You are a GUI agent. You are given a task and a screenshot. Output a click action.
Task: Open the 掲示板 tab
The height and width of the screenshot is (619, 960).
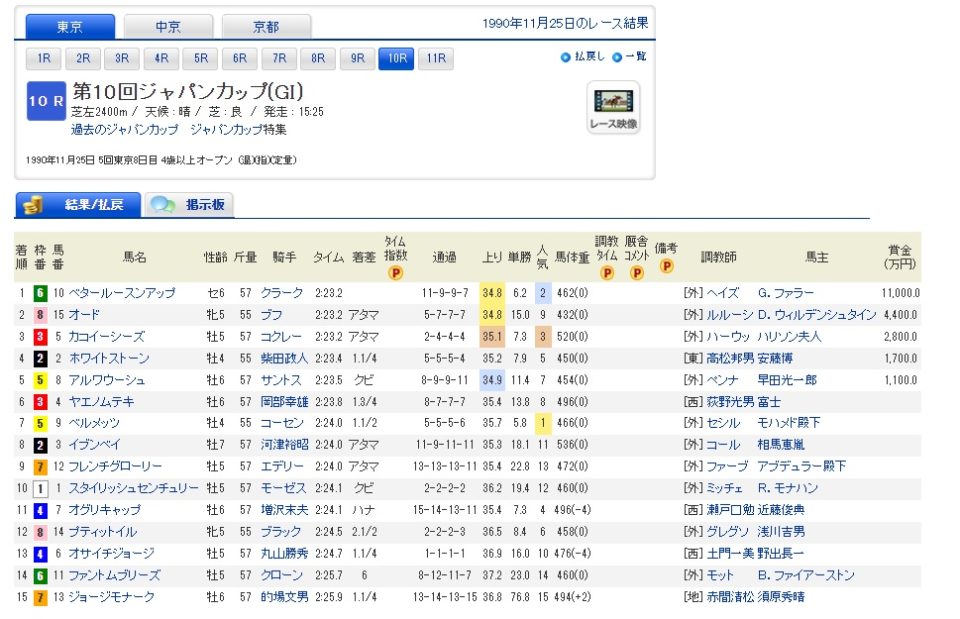[190, 205]
